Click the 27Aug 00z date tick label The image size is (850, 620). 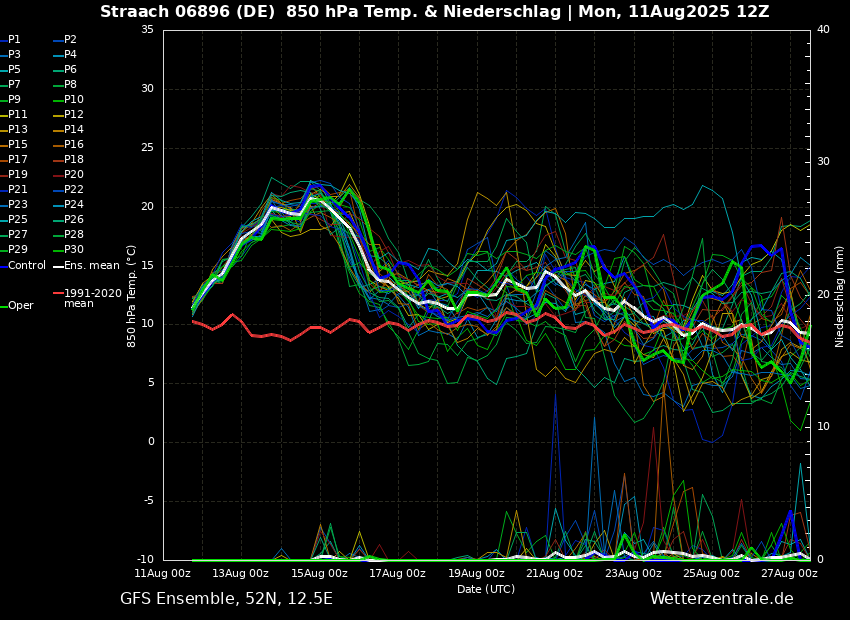[x=789, y=574]
